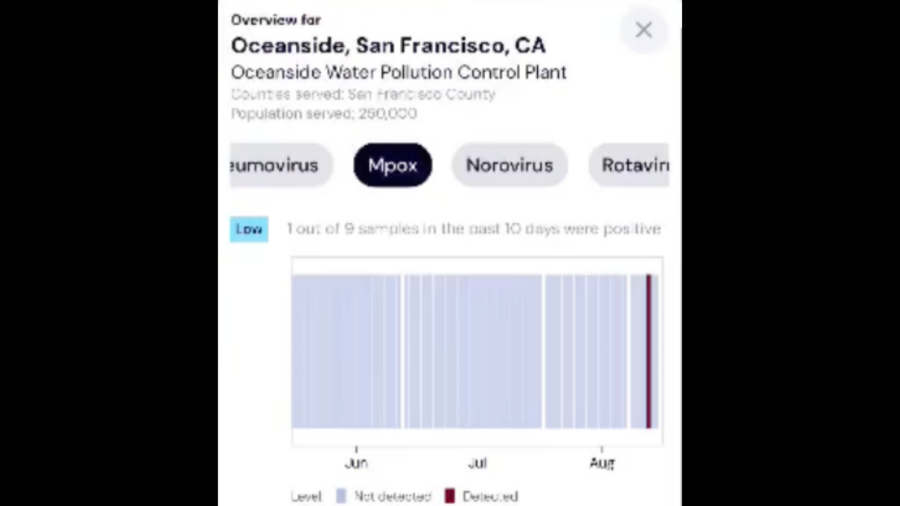Click the Detected legend swatch
The image size is (900, 506).
[x=449, y=496]
